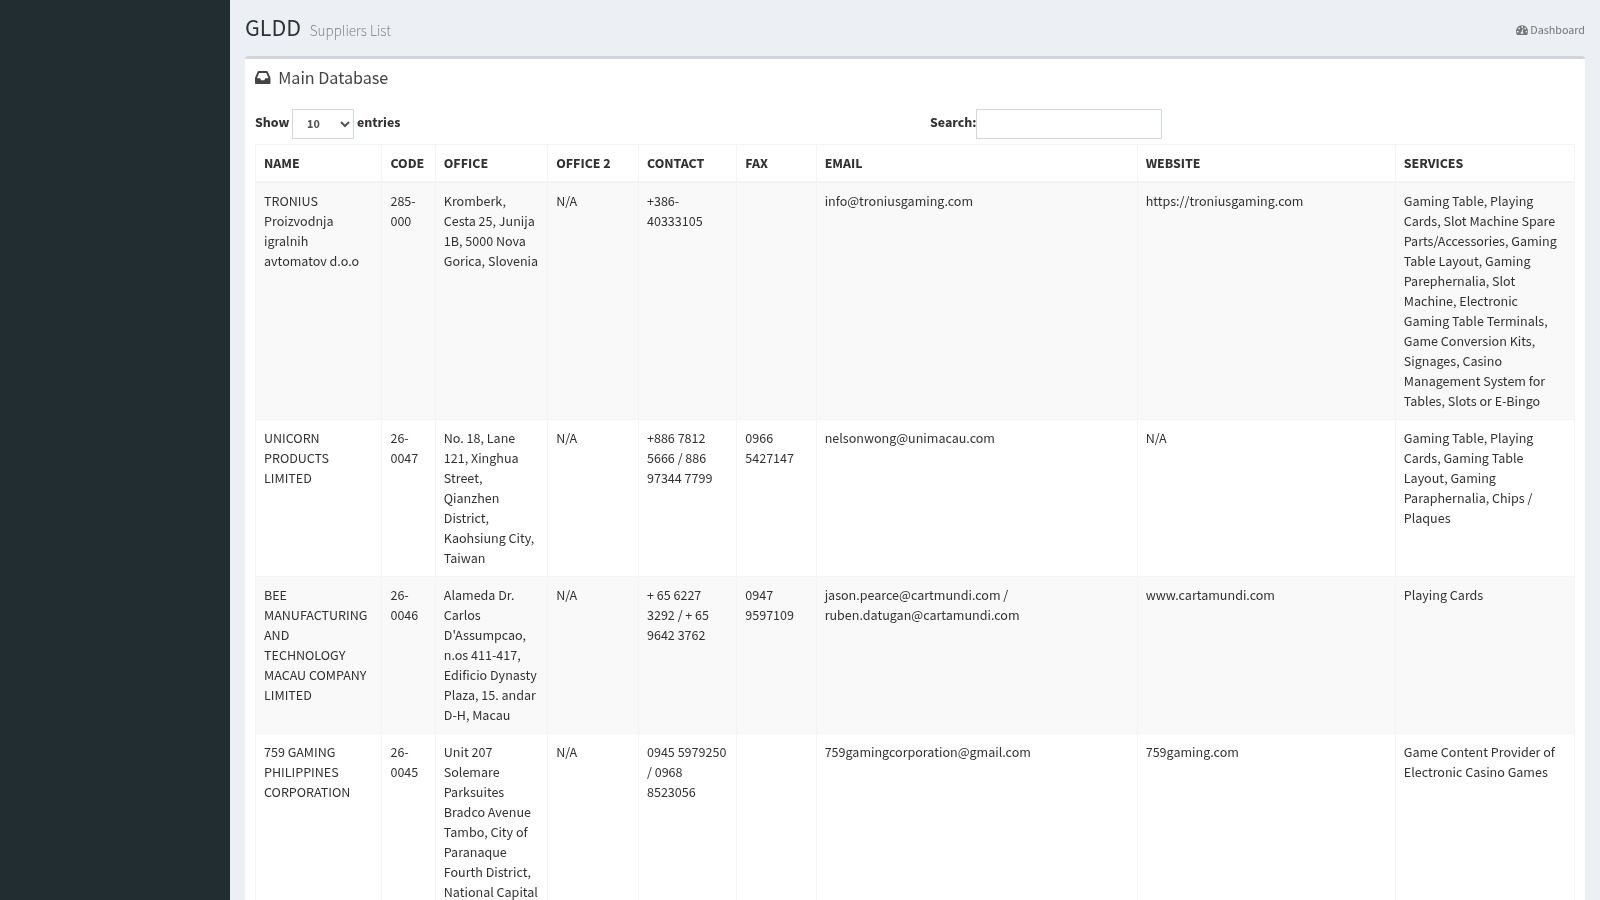Click the Suppliers List subtitle
This screenshot has width=1600, height=900.
tap(350, 31)
